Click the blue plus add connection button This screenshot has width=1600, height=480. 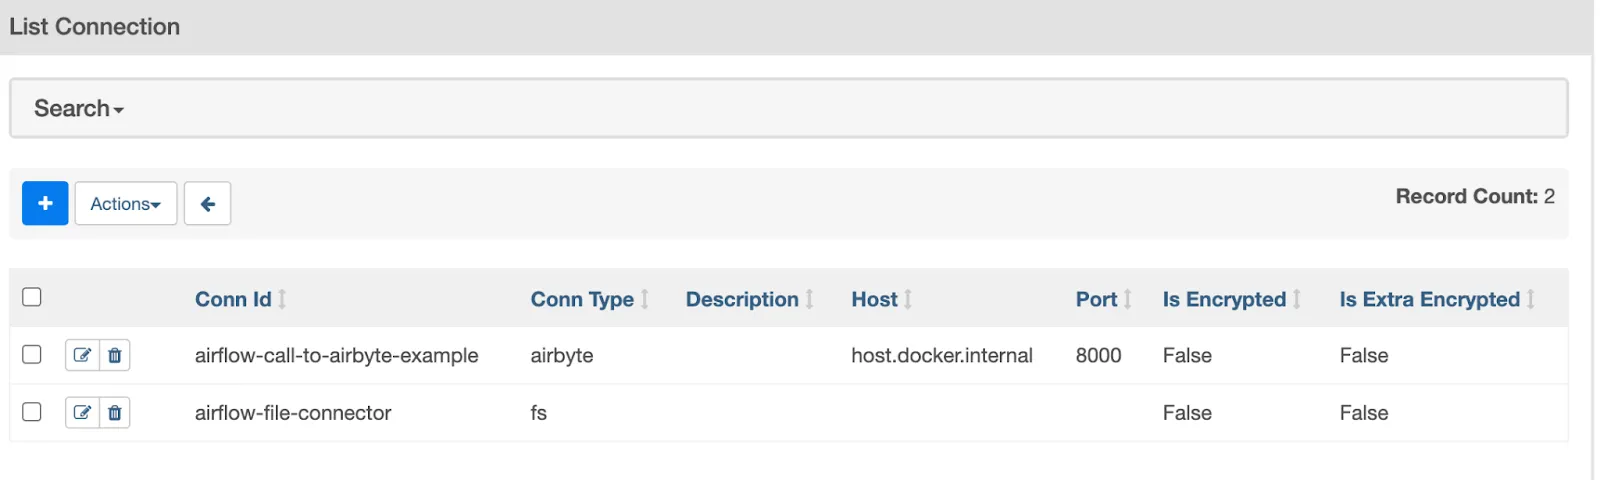tap(45, 203)
